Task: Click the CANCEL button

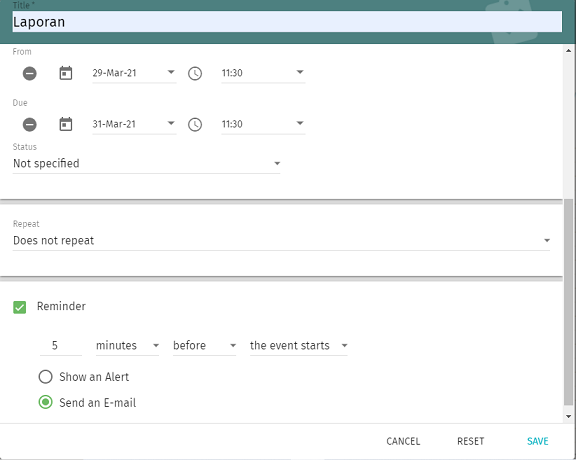Action: click(x=403, y=441)
